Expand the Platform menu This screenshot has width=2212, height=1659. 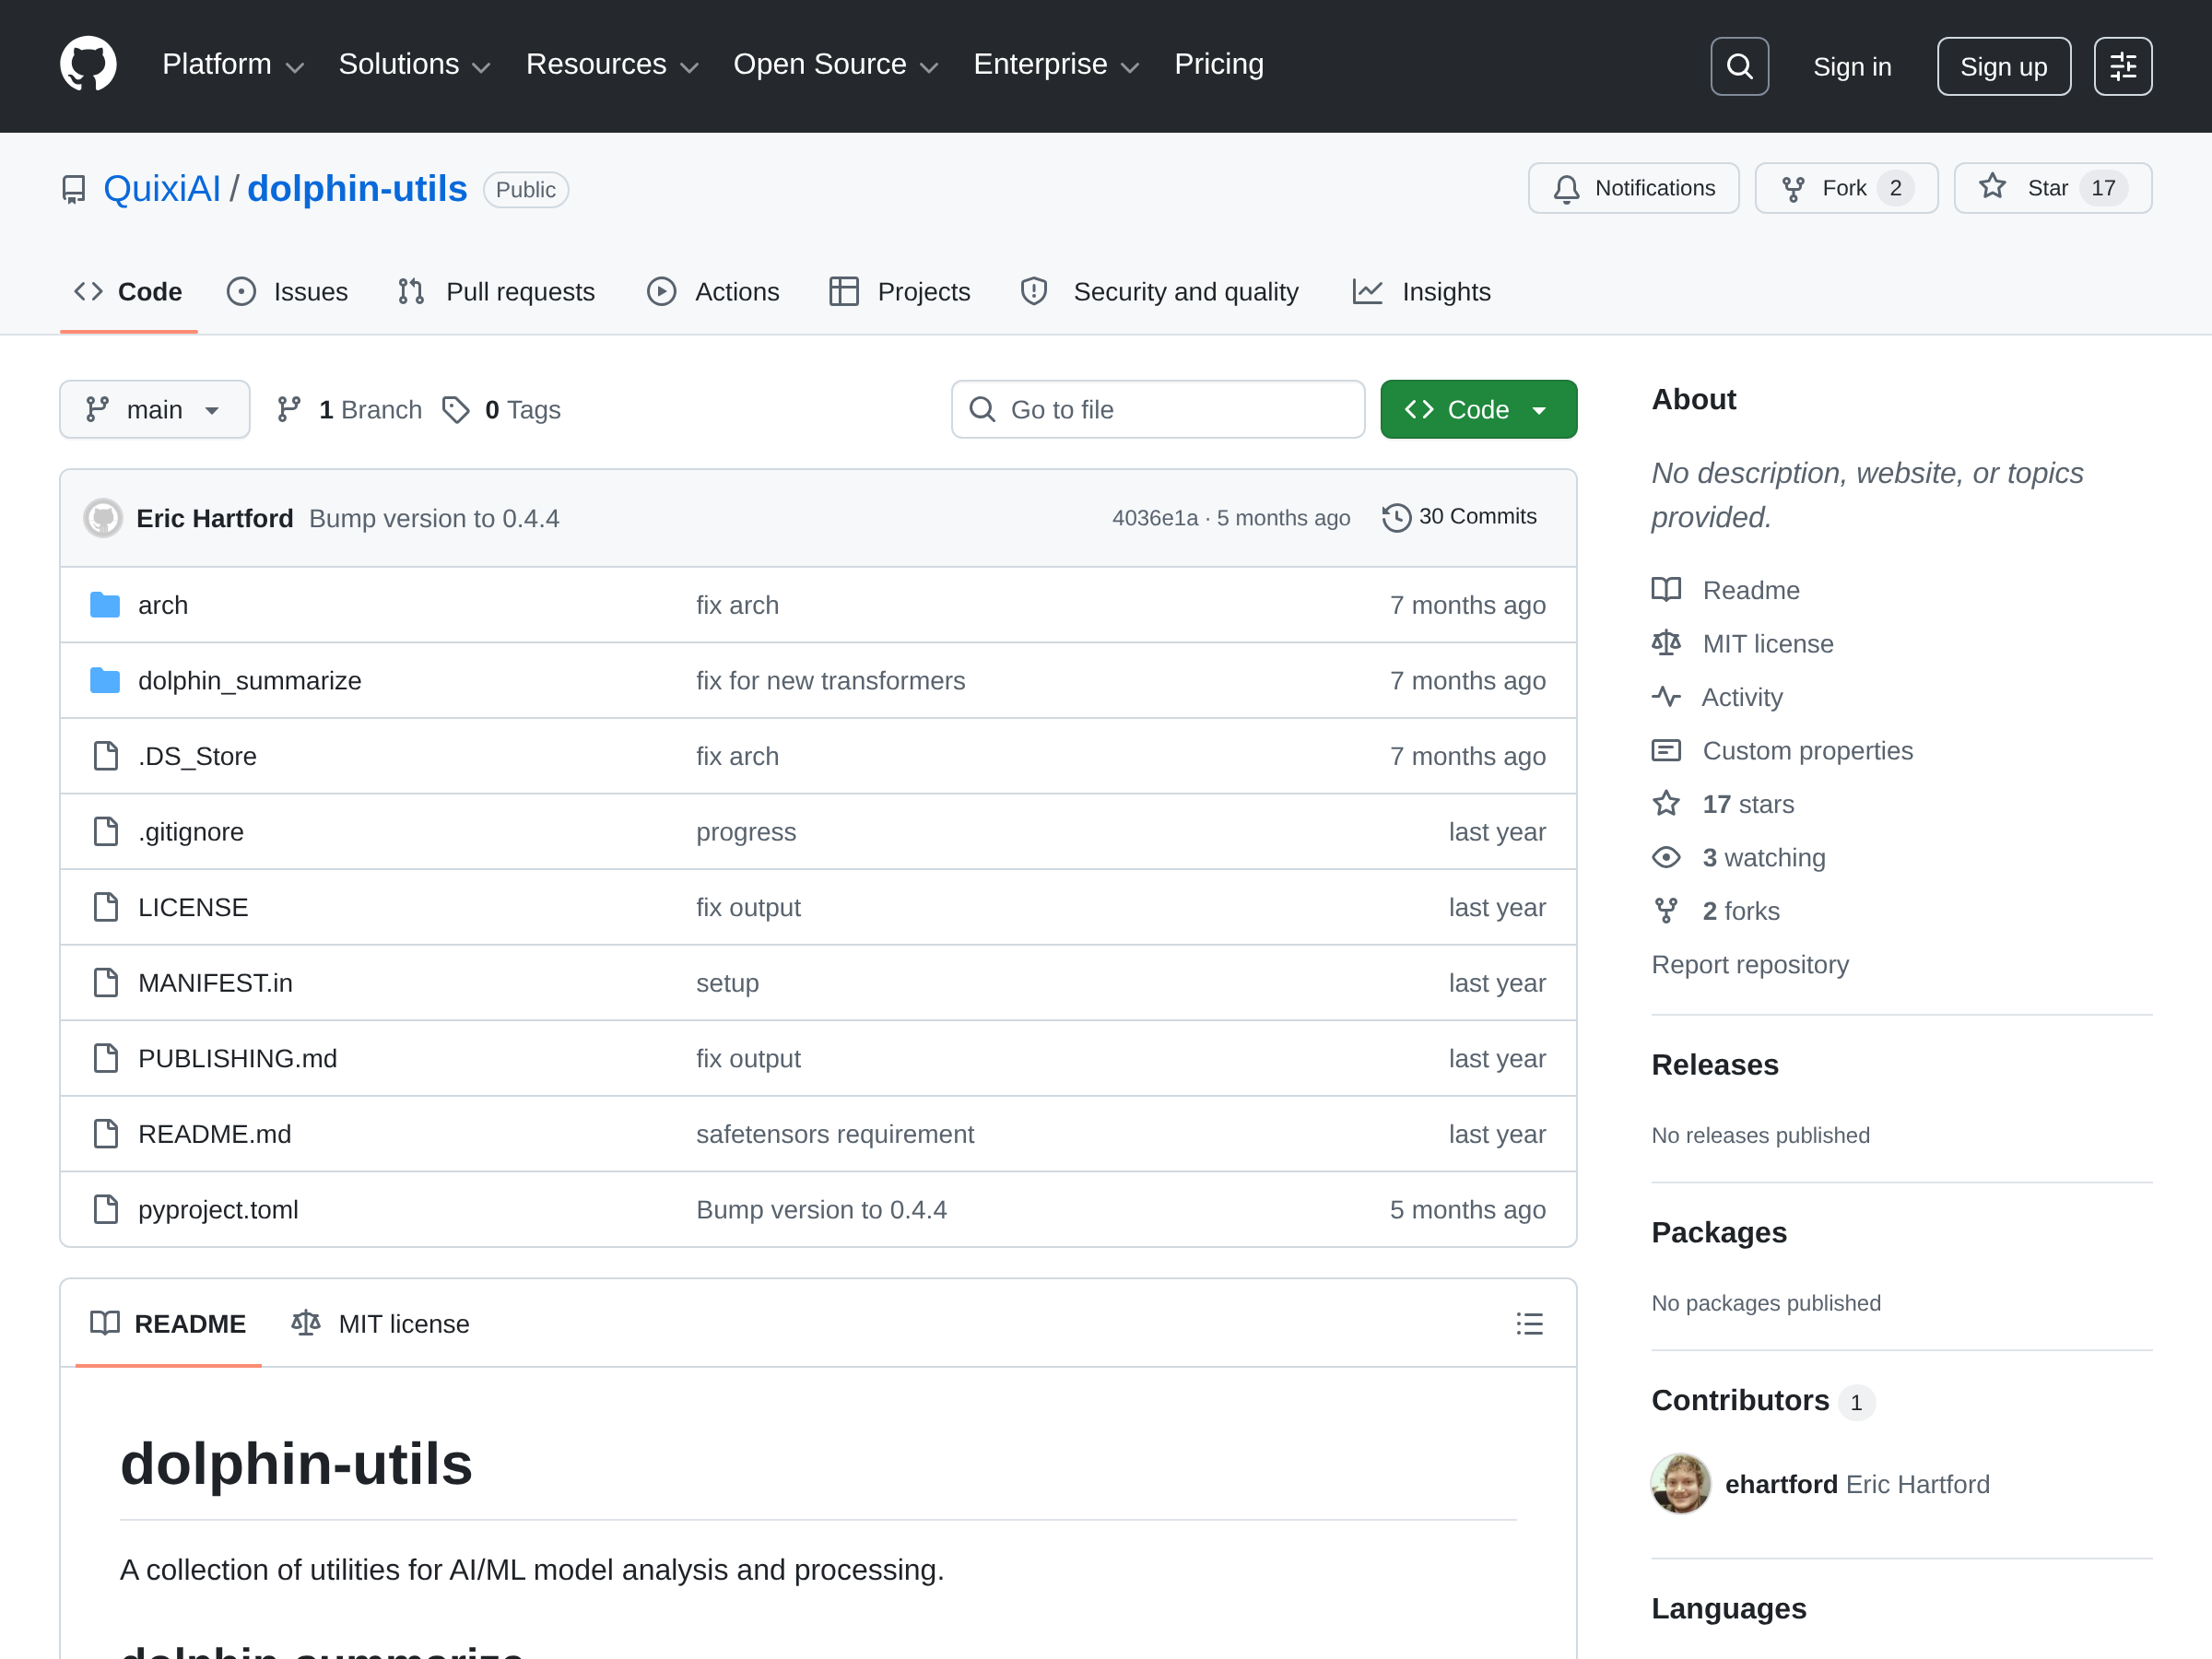pyautogui.click(x=232, y=65)
